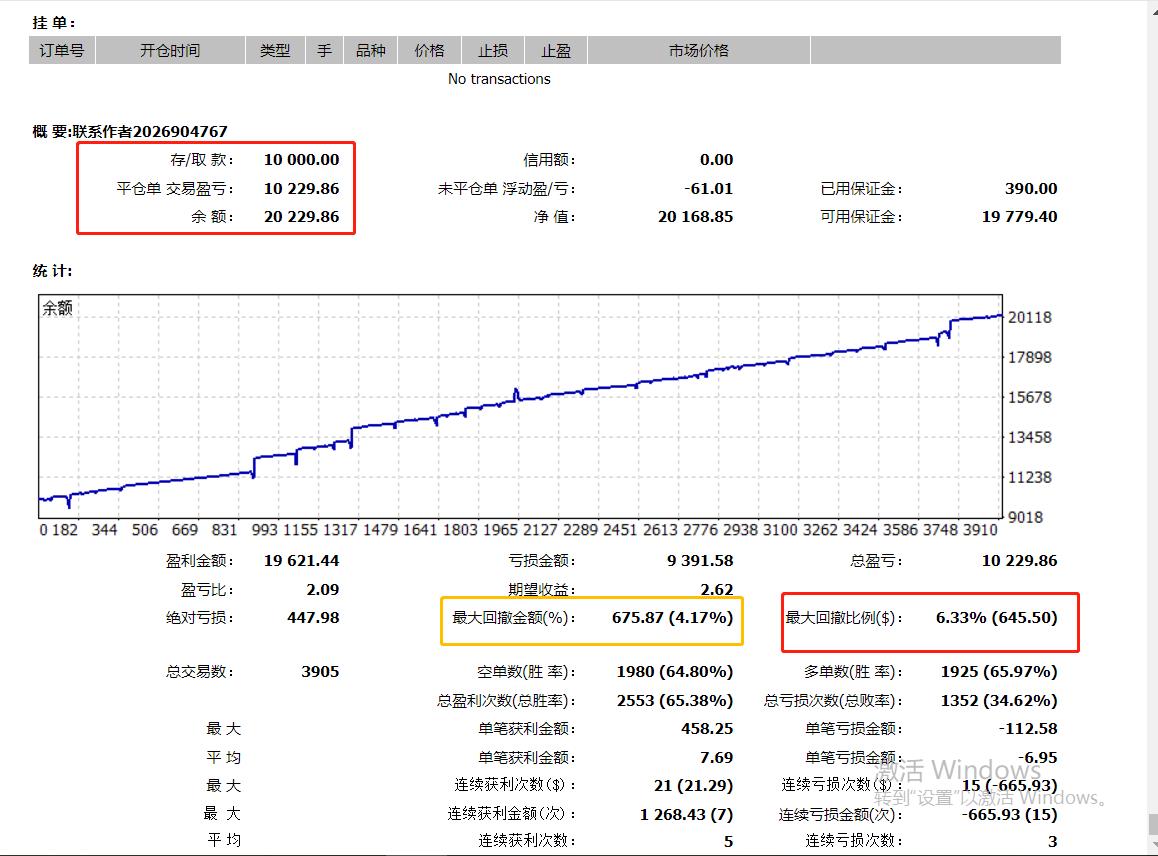Click the 激活 Windows watermark text
This screenshot has height=856, width=1158.
pyautogui.click(x=960, y=771)
